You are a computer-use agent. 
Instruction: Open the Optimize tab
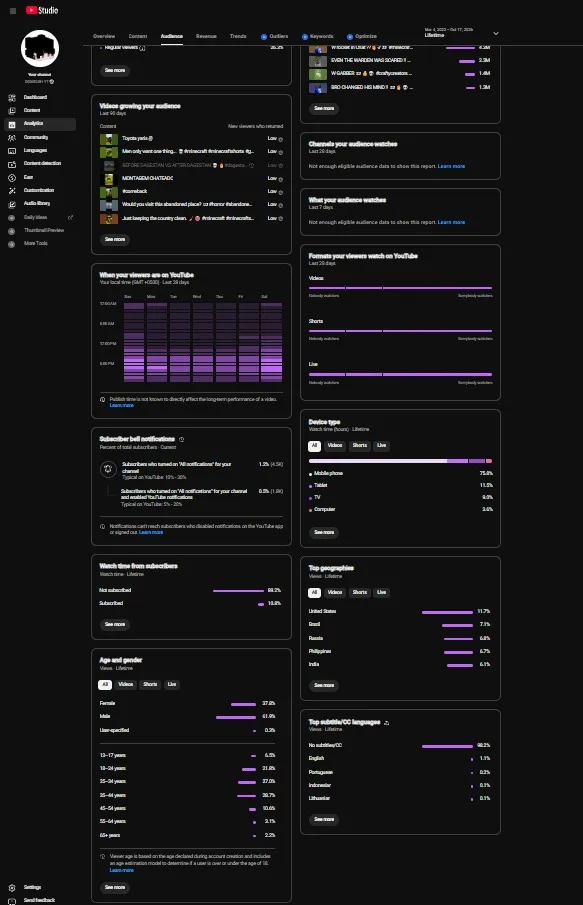tap(362, 36)
